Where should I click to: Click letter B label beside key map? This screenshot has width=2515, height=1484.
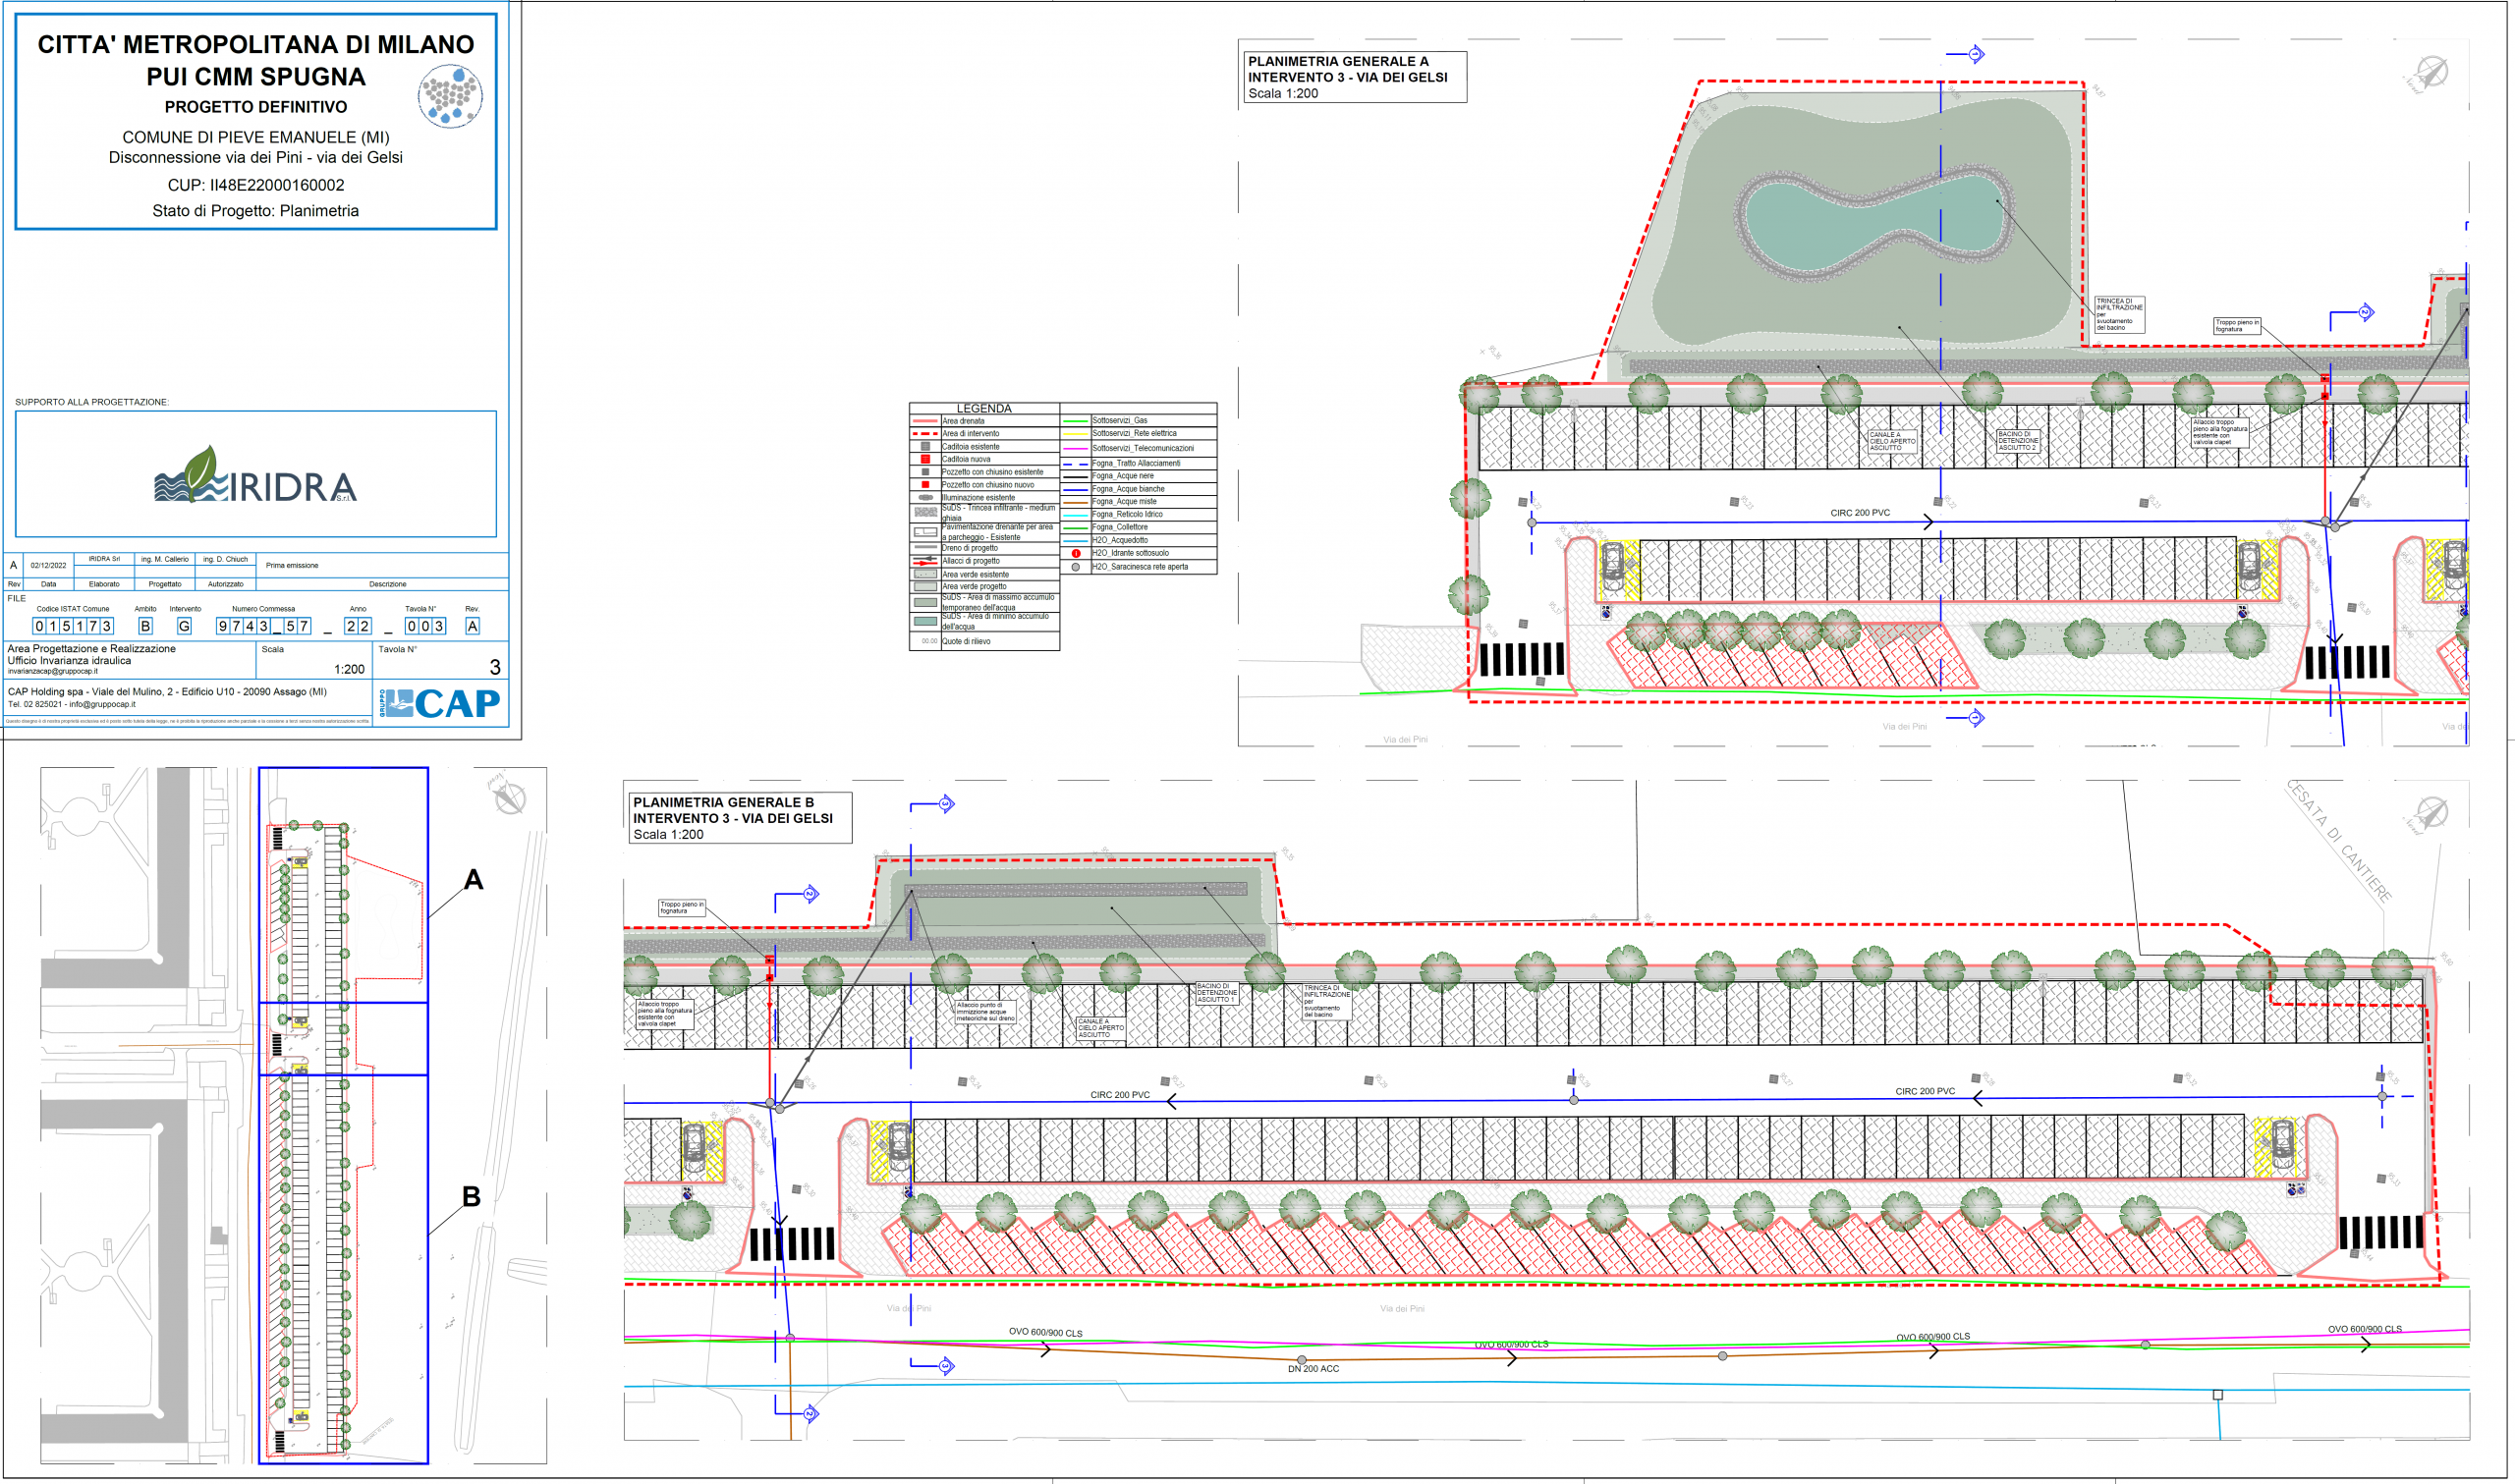coord(471,1196)
